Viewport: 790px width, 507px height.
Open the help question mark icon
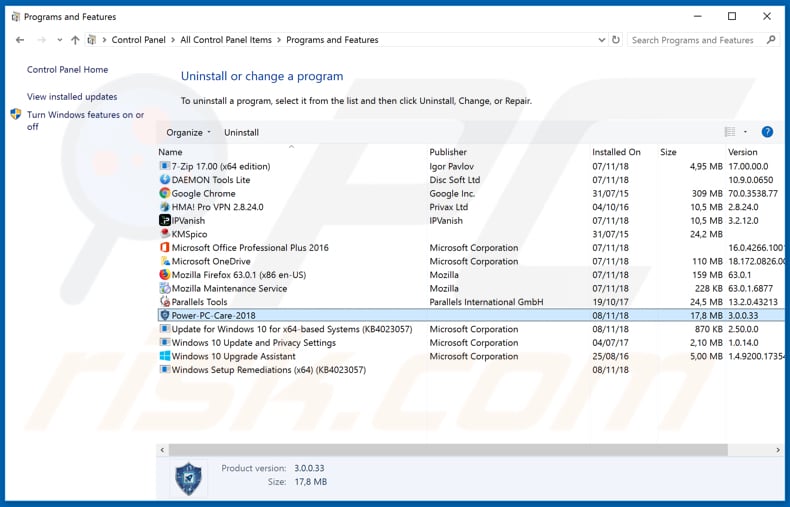pyautogui.click(x=767, y=132)
